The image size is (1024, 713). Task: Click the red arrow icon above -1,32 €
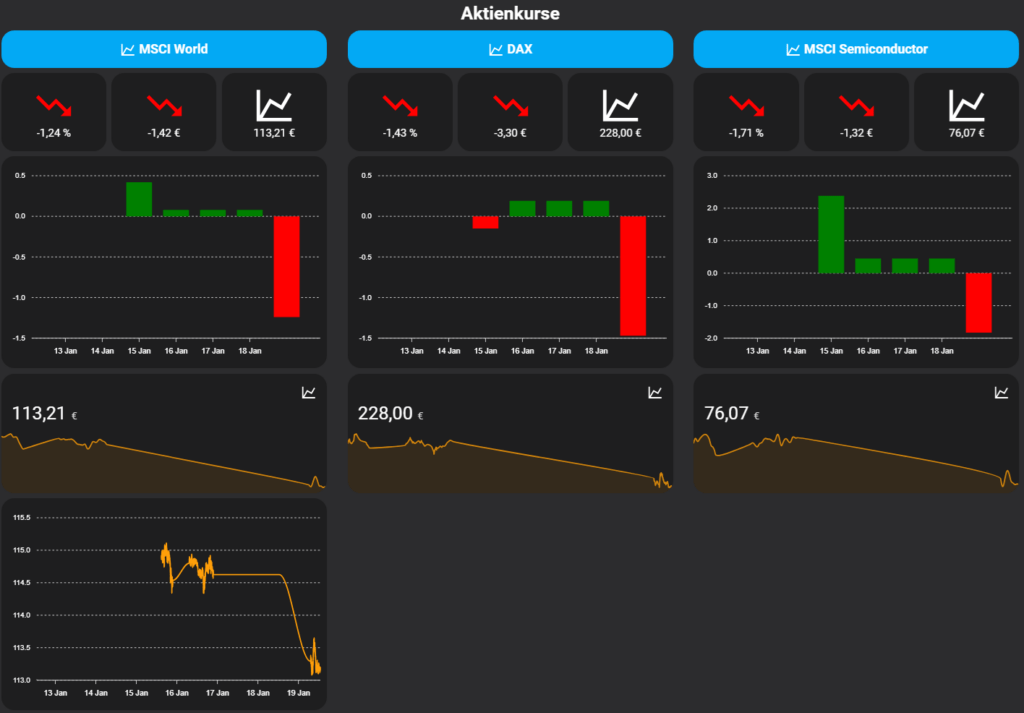(x=856, y=103)
